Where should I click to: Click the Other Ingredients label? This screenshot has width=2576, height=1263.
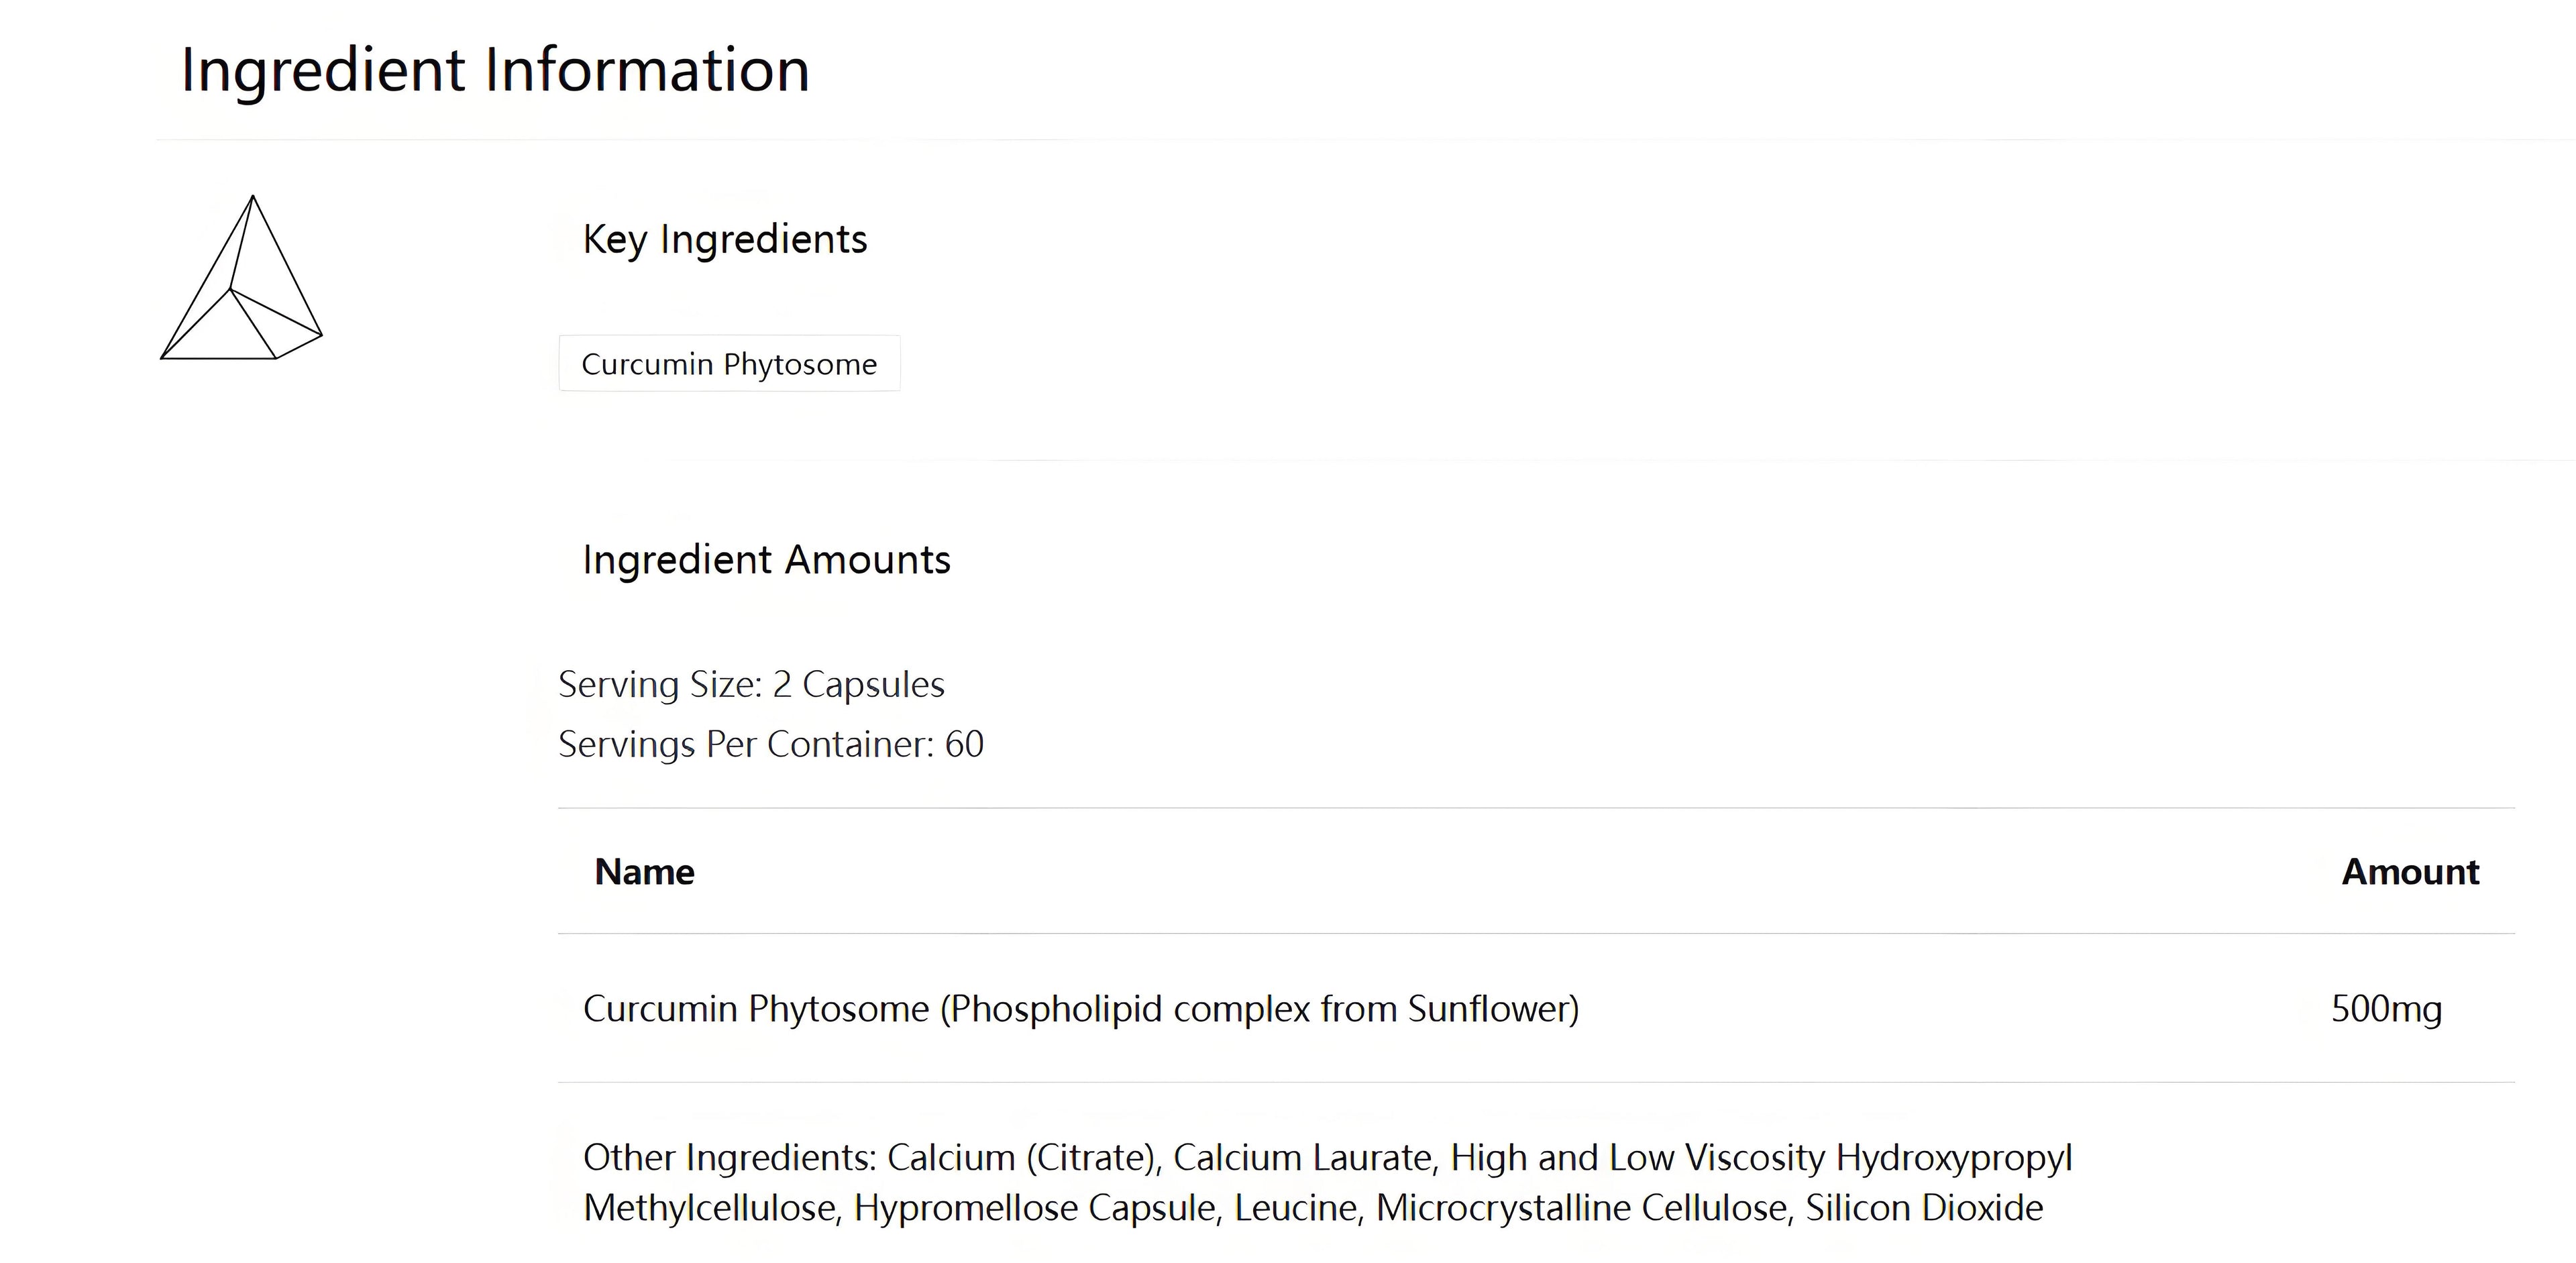pos(729,1158)
